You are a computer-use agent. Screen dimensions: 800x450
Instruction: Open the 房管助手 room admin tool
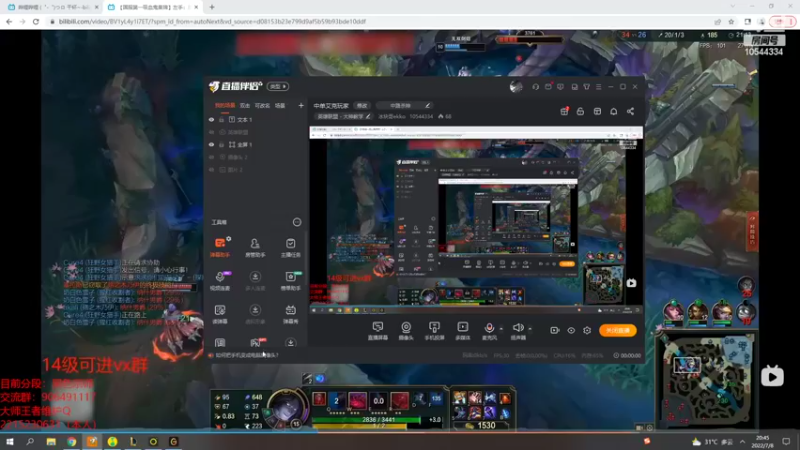(255, 247)
